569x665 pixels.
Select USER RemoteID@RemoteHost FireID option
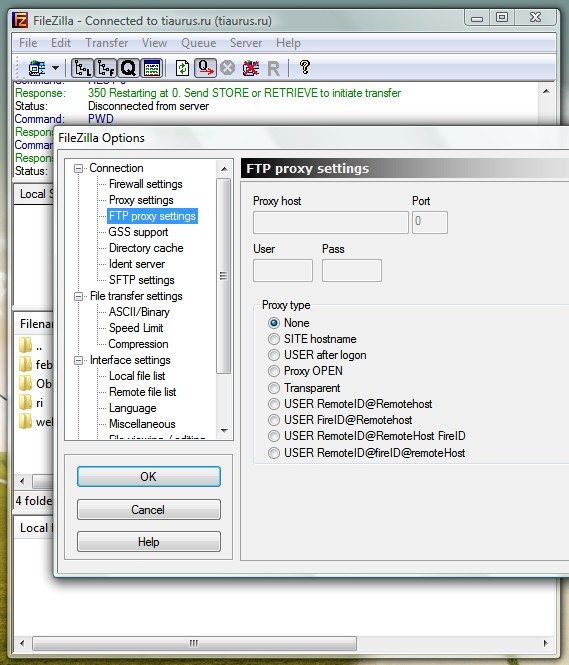[x=274, y=436]
